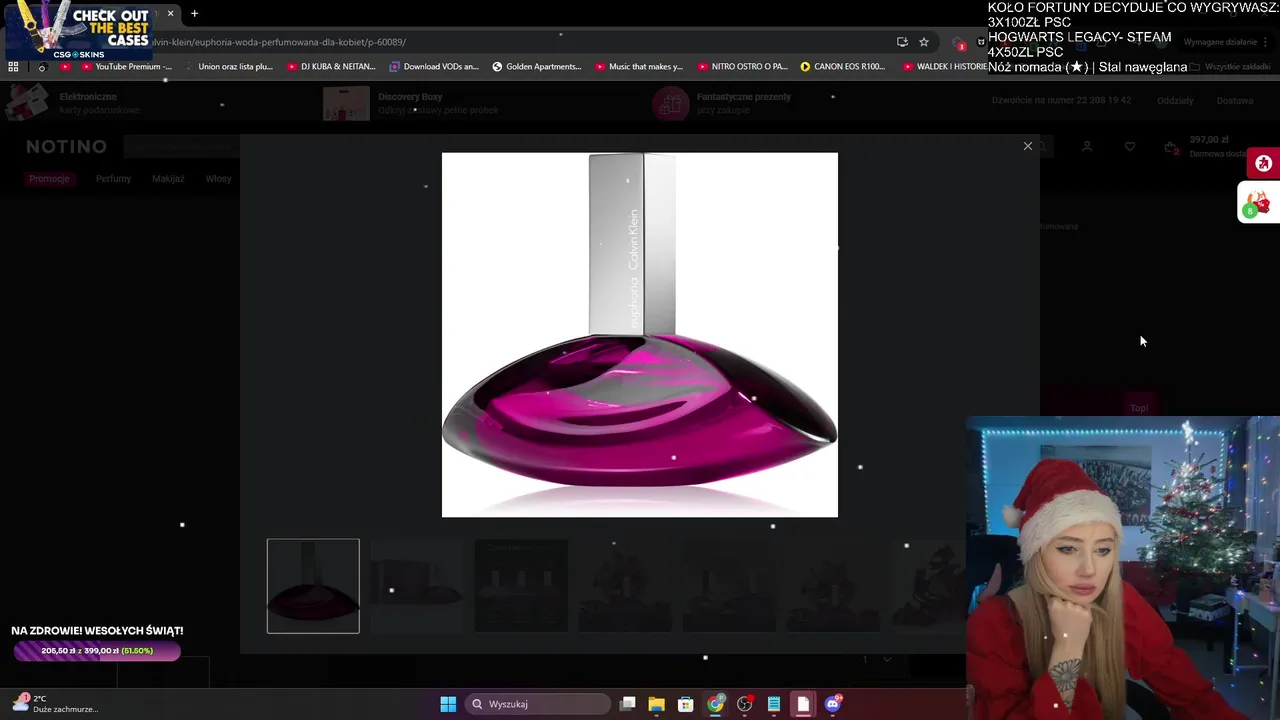Bookmark this page with the star icon
Image resolution: width=1280 pixels, height=720 pixels.
tap(924, 42)
